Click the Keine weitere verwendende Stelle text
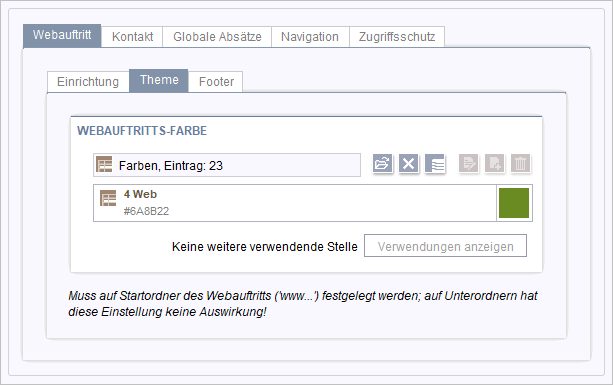Viewport: 613px width, 385px height. 265,247
